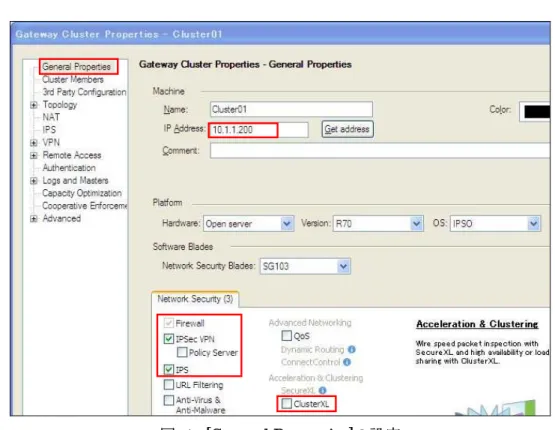
Task: Uncheck the IPS blade checkbox
Action: pyautogui.click(x=169, y=370)
